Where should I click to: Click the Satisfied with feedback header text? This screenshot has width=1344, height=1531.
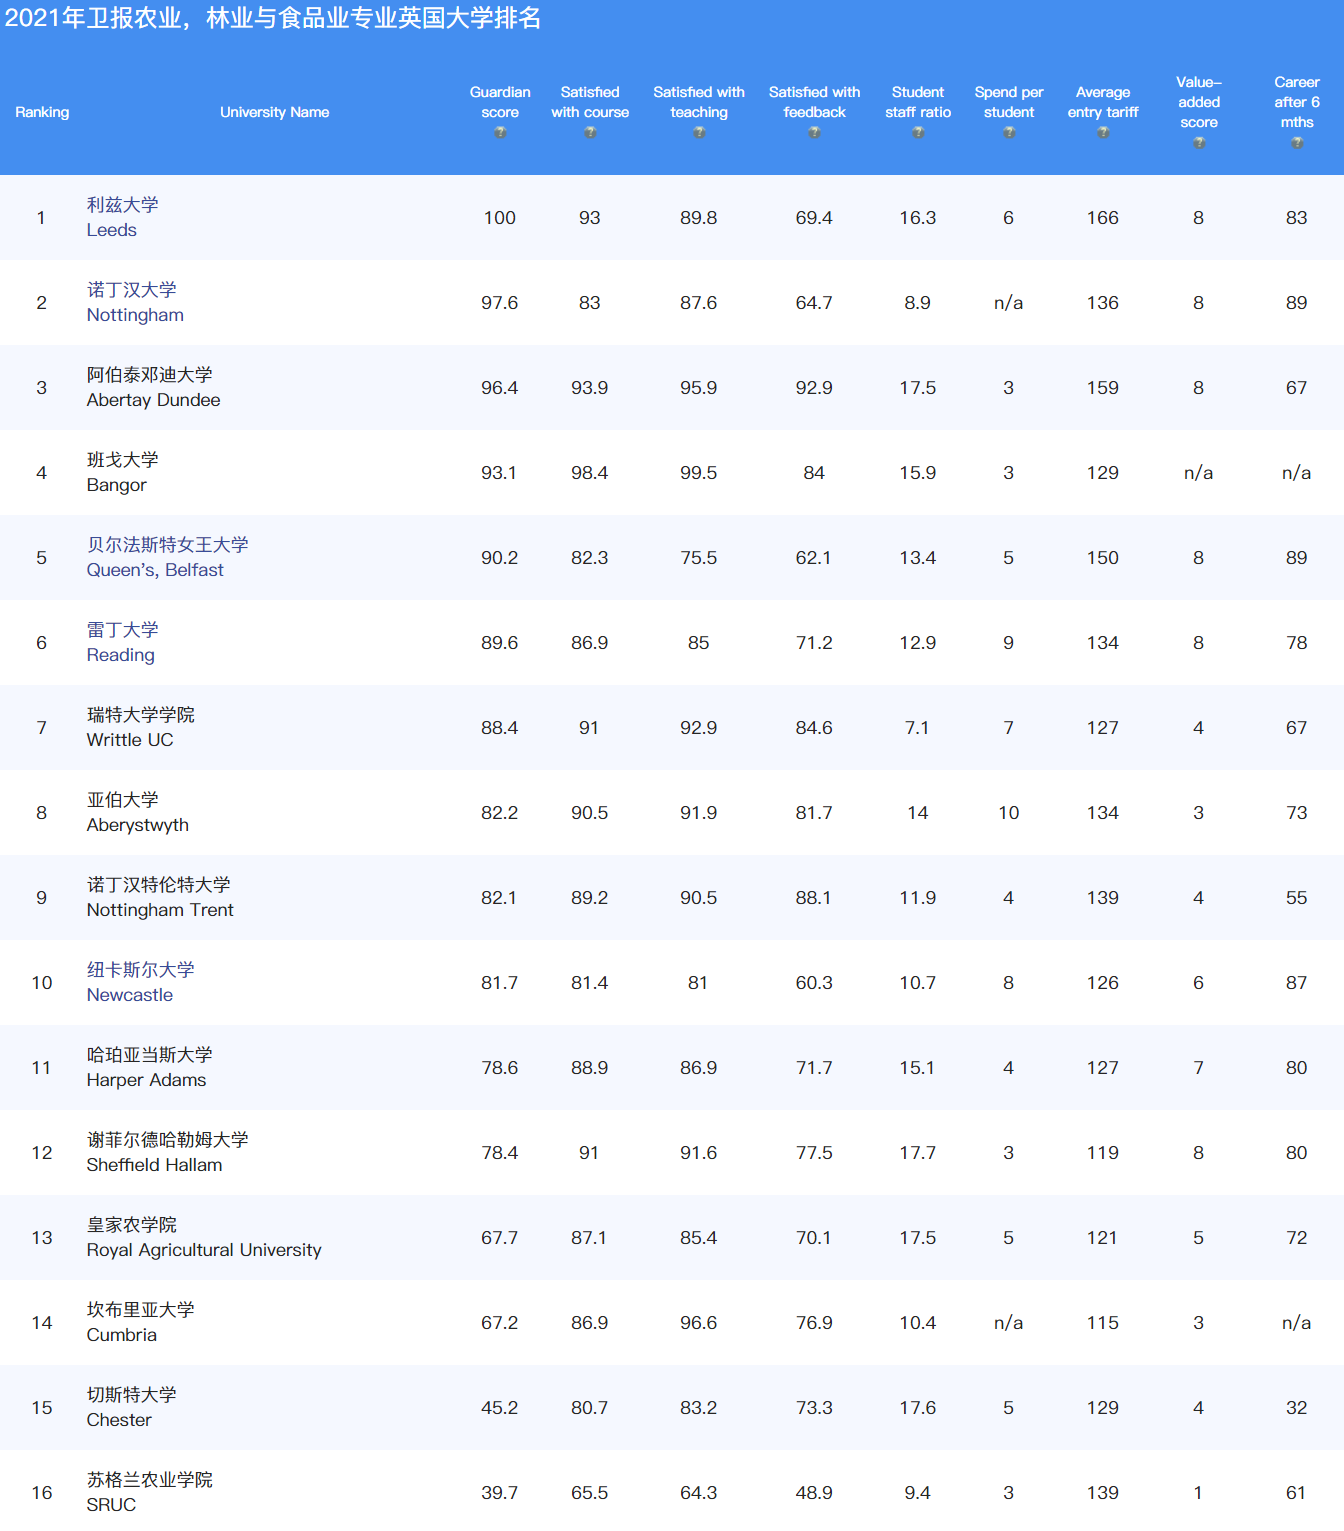pos(814,102)
